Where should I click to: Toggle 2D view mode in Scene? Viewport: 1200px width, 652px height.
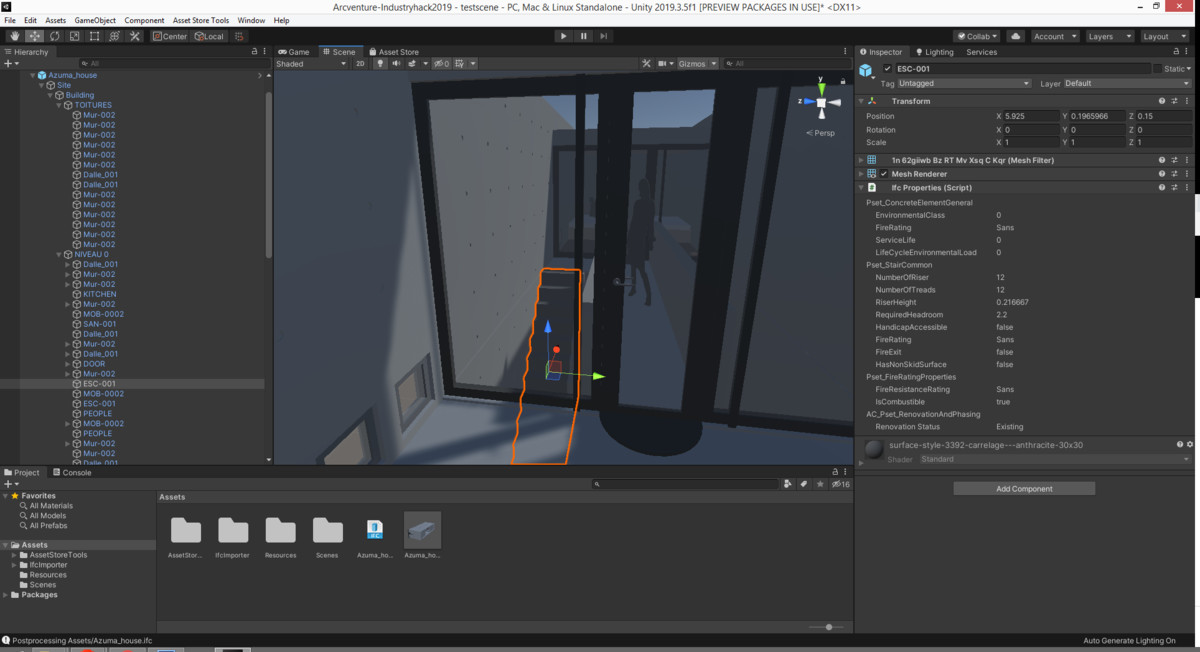click(361, 64)
